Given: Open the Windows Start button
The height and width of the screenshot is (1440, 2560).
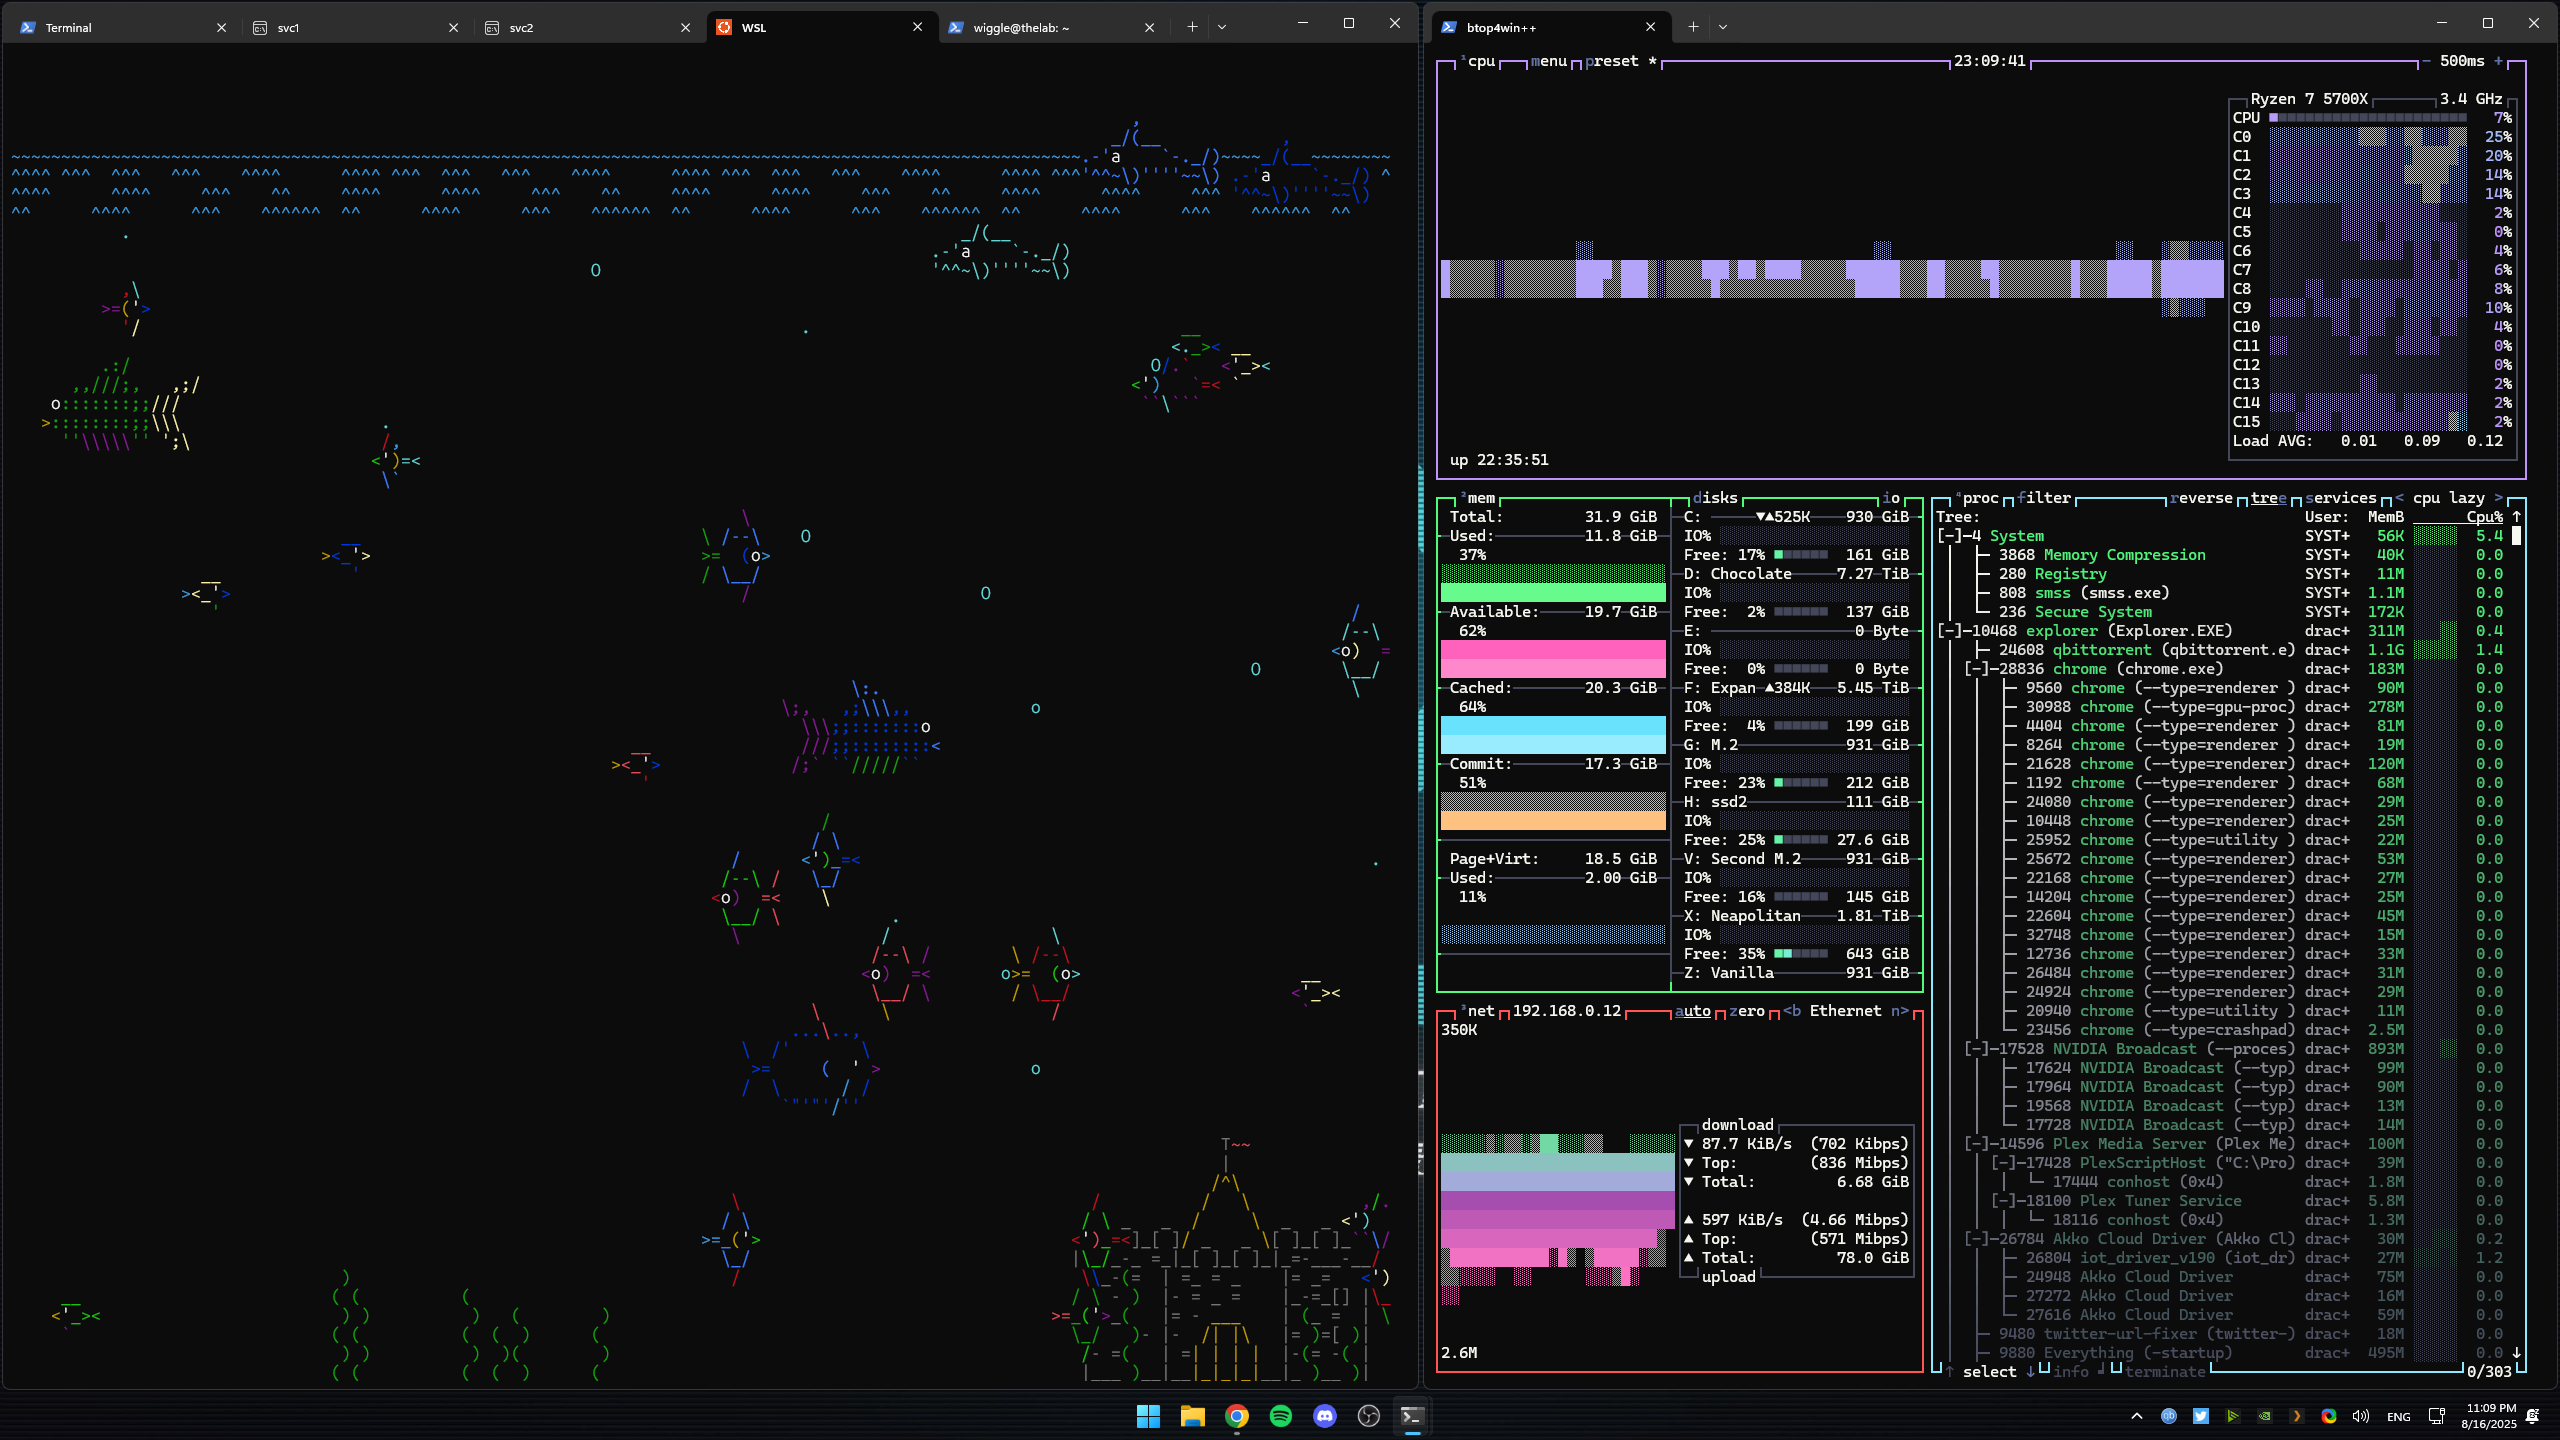Looking at the screenshot, I should pos(1148,1416).
